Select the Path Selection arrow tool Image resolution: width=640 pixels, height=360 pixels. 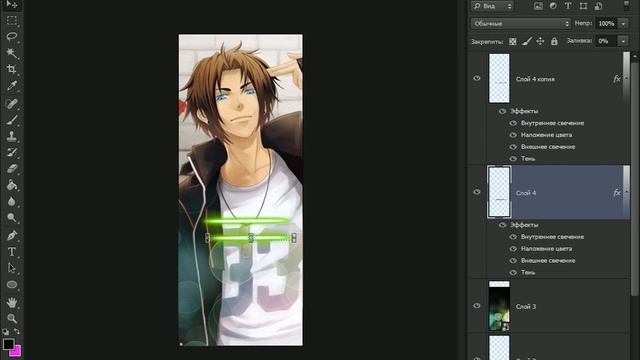pos(11,268)
